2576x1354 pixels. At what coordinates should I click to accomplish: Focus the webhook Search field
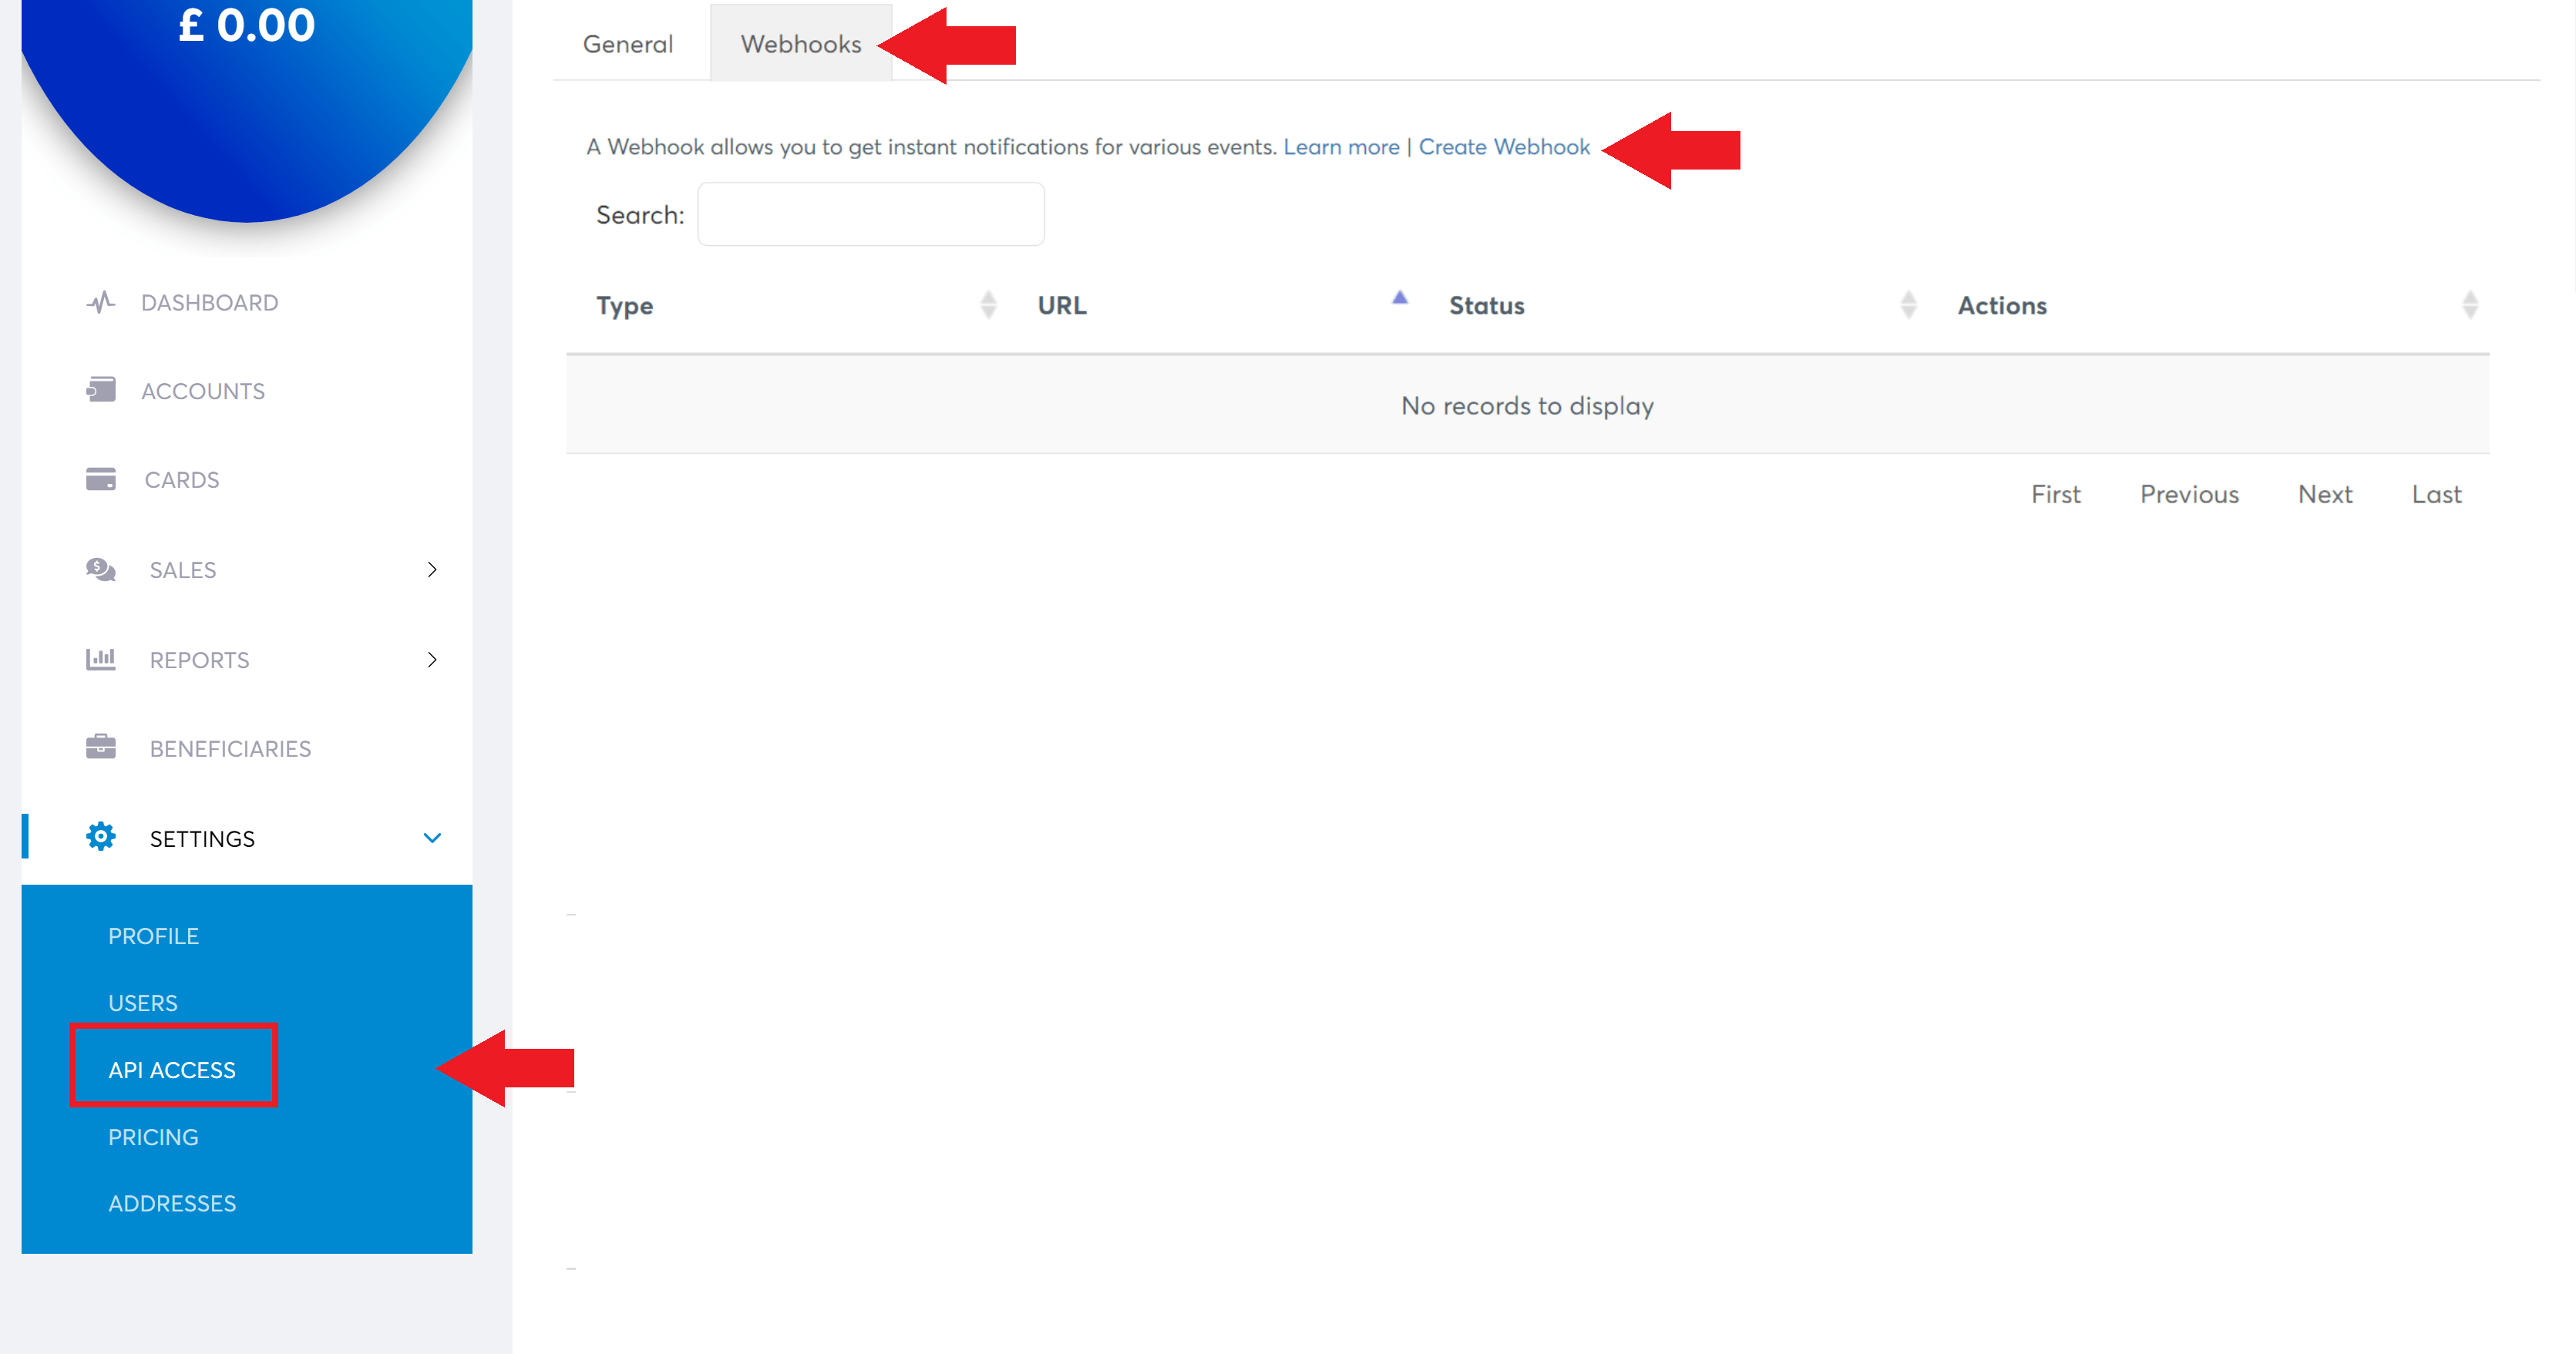871,214
